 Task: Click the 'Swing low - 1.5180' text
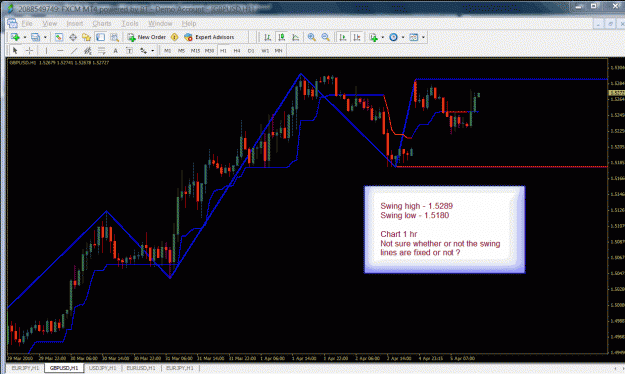coord(415,215)
